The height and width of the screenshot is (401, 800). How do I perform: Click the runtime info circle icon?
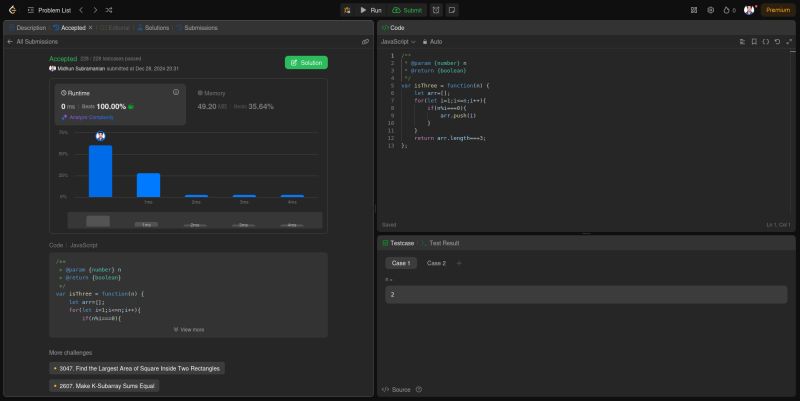coord(176,92)
